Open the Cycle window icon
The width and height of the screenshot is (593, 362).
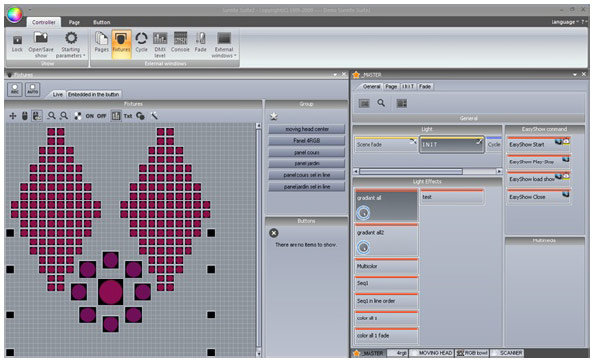pyautogui.click(x=141, y=42)
